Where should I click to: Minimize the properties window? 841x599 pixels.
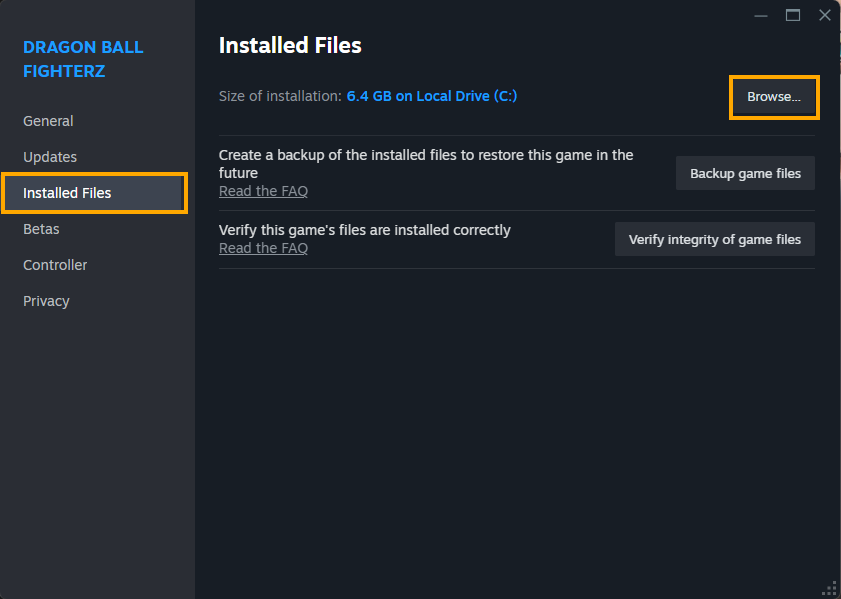coord(761,16)
